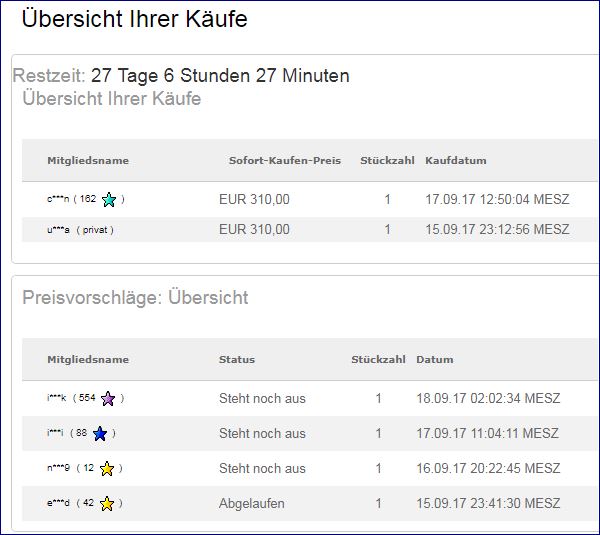This screenshot has height=535, width=600.
Task: Select member name c***n in purchases table
Action: [x=56, y=200]
